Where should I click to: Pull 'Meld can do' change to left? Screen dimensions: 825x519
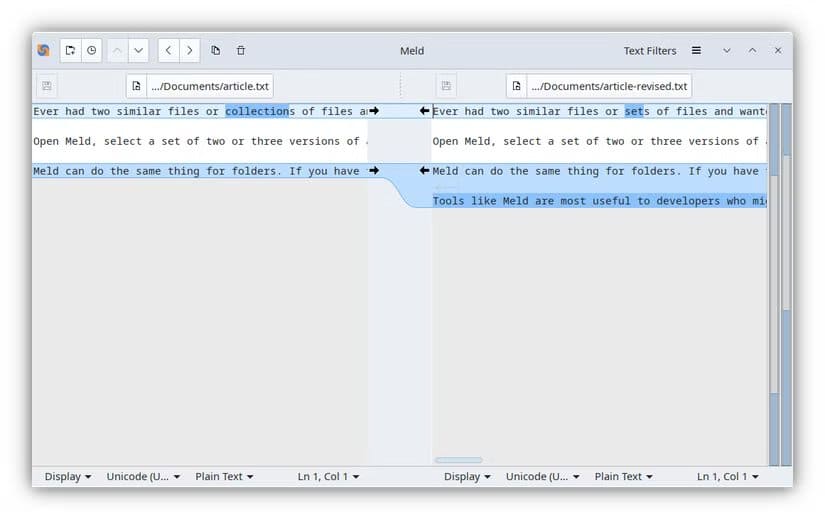click(x=424, y=171)
